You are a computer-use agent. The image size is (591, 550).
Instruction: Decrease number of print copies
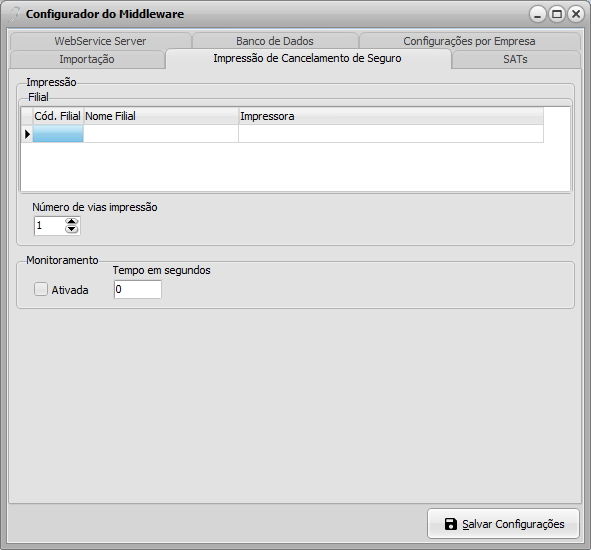pyautogui.click(x=72, y=230)
